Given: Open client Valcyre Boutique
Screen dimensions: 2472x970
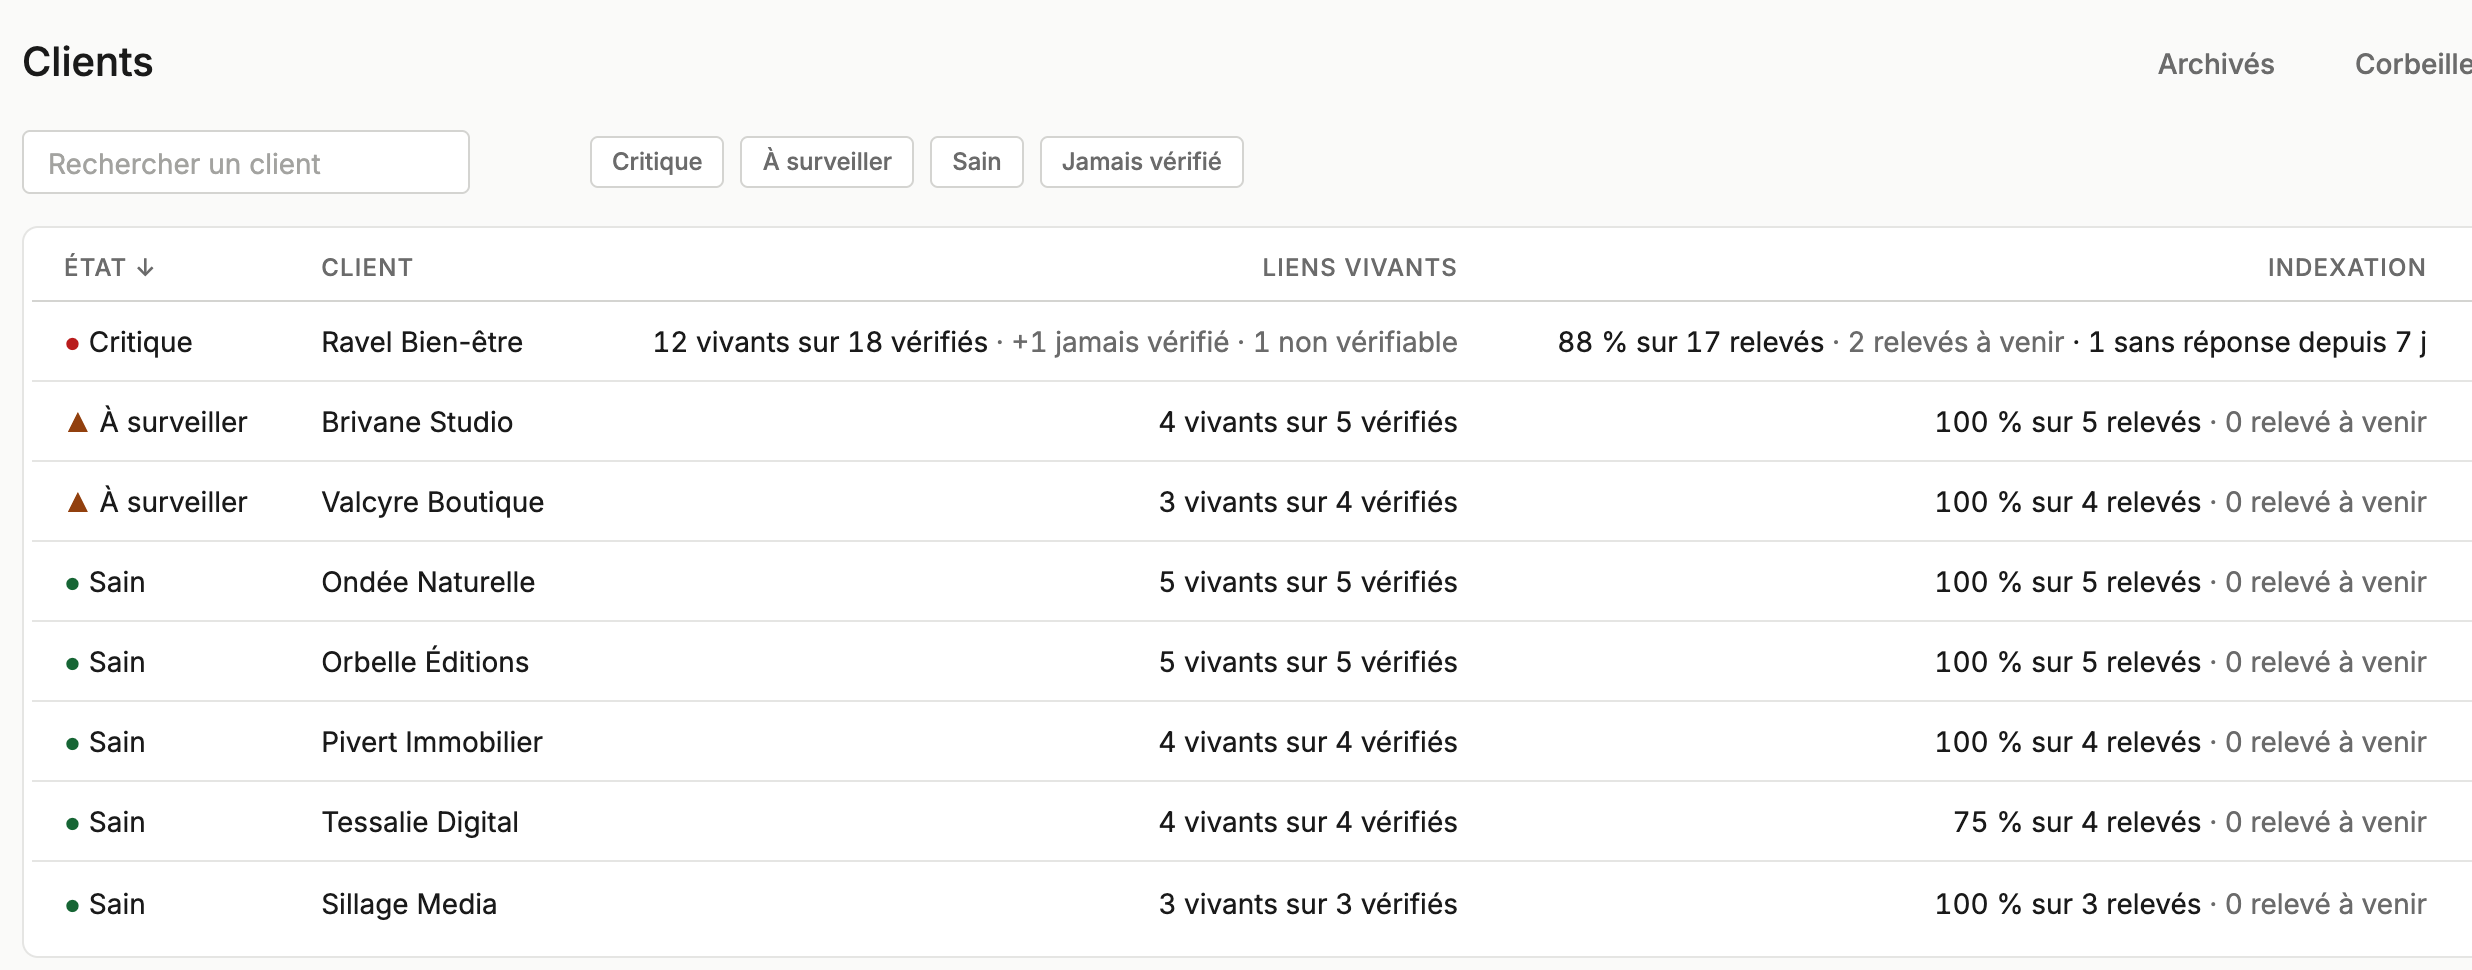Looking at the screenshot, I should point(433,502).
